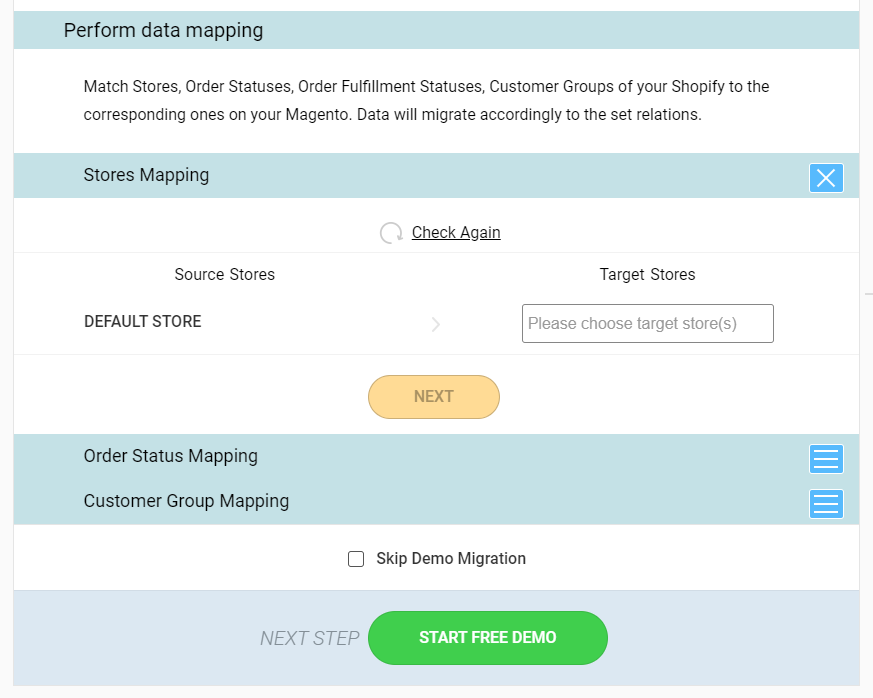Click the Perform data mapping heading
The image size is (873, 698).
click(163, 30)
